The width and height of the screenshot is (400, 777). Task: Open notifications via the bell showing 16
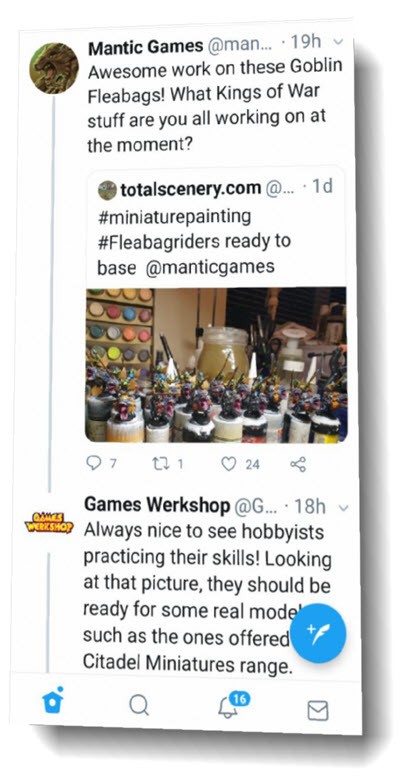click(231, 705)
